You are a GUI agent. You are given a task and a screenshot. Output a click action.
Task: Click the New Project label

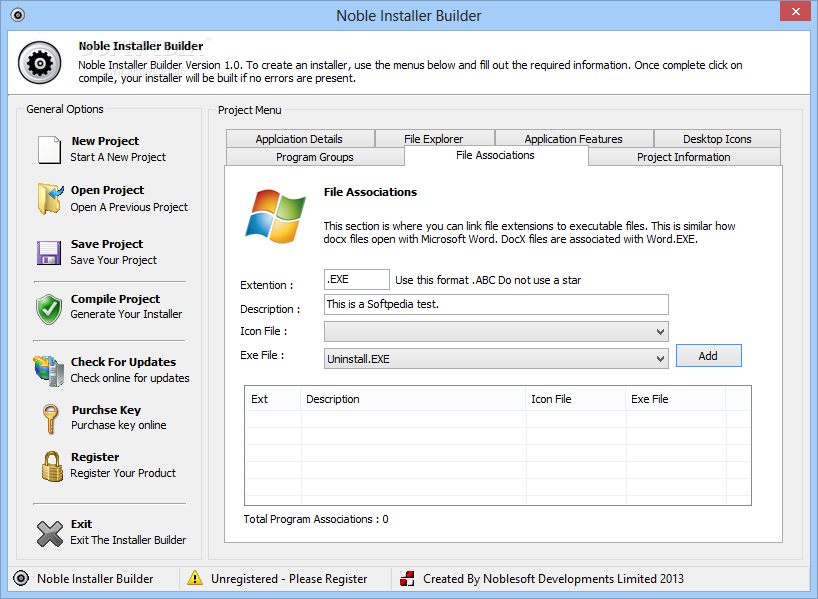(x=105, y=141)
